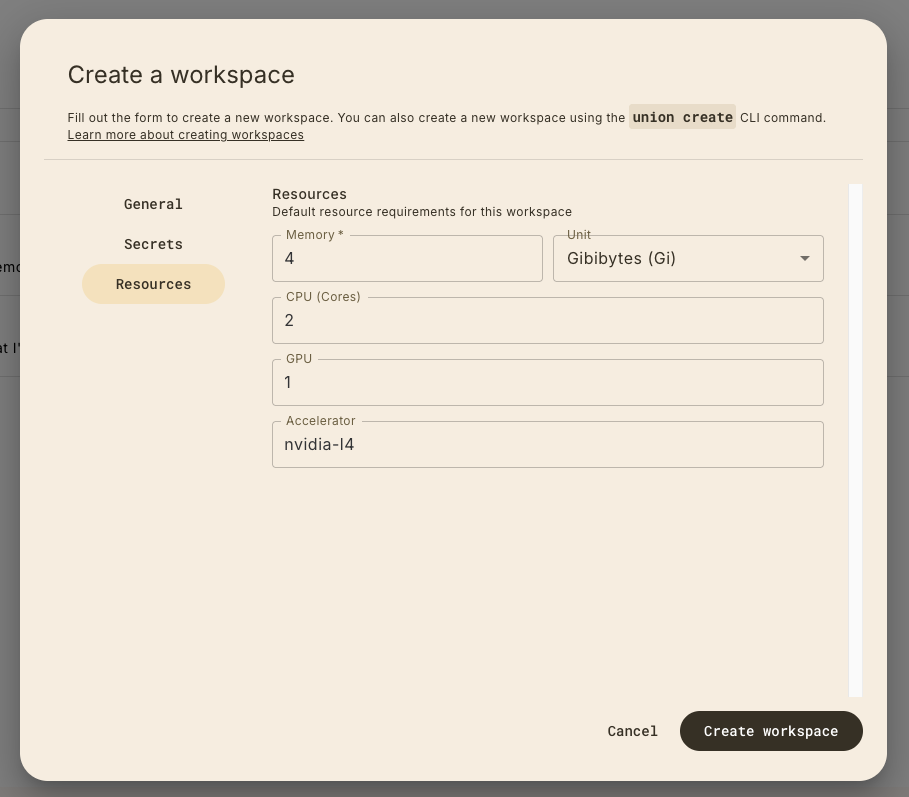Click the Create workspace button

[770, 731]
